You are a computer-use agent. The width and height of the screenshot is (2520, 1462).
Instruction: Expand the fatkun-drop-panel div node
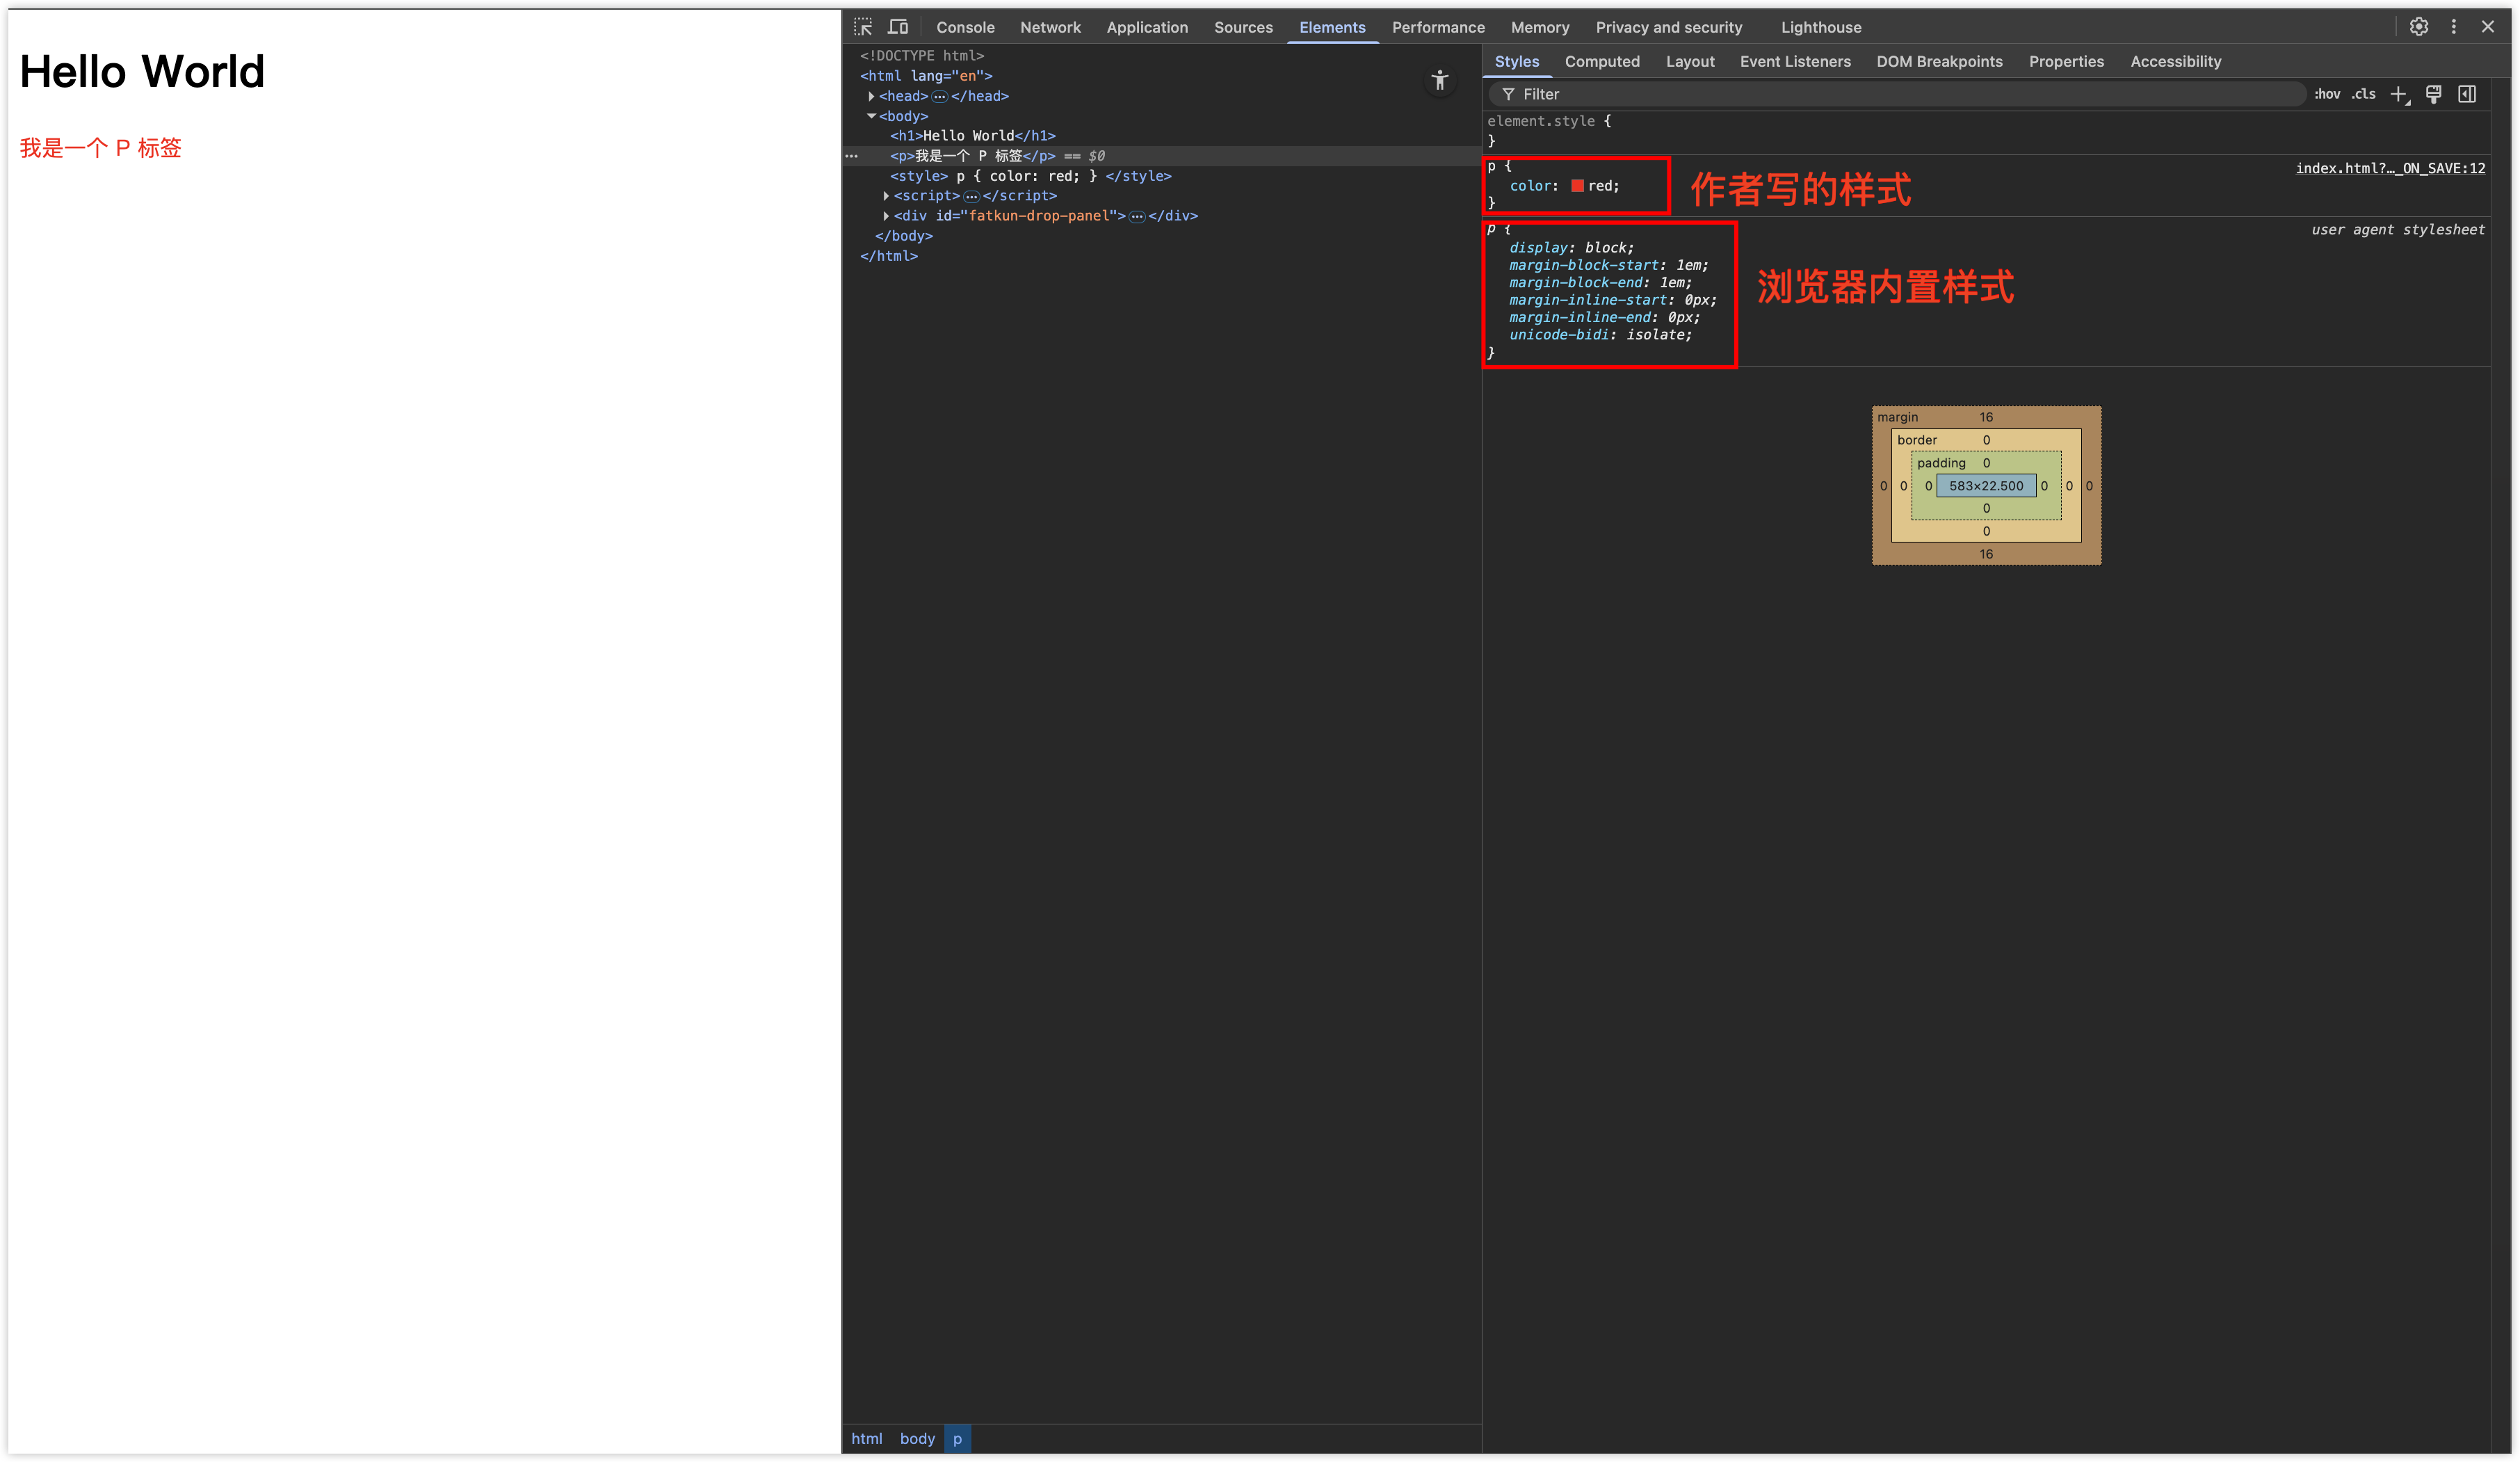click(x=886, y=216)
